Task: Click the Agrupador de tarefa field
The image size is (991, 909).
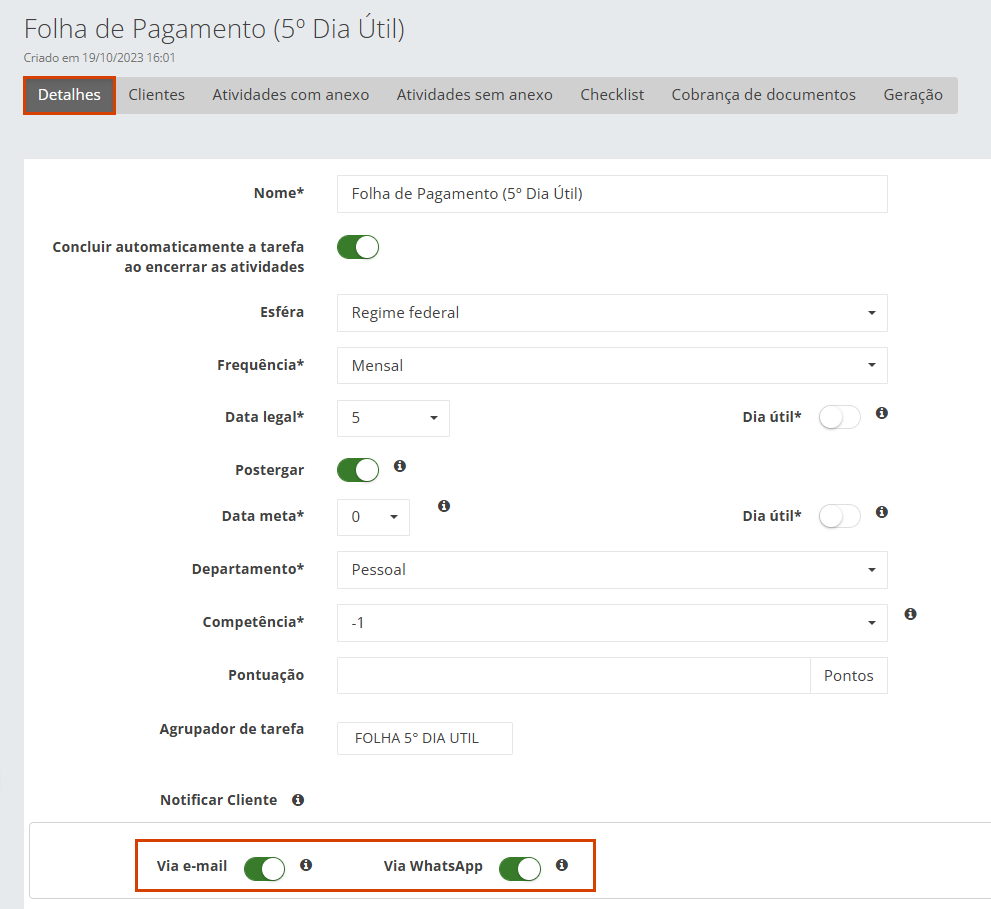Action: (x=425, y=739)
